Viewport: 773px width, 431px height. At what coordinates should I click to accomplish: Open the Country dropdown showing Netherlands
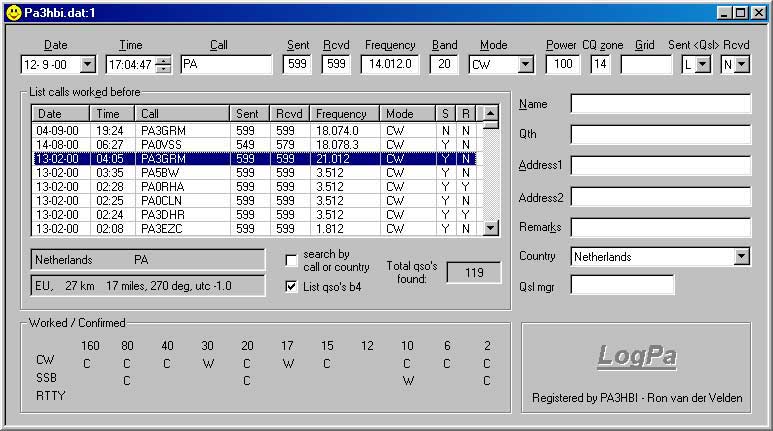[741, 256]
